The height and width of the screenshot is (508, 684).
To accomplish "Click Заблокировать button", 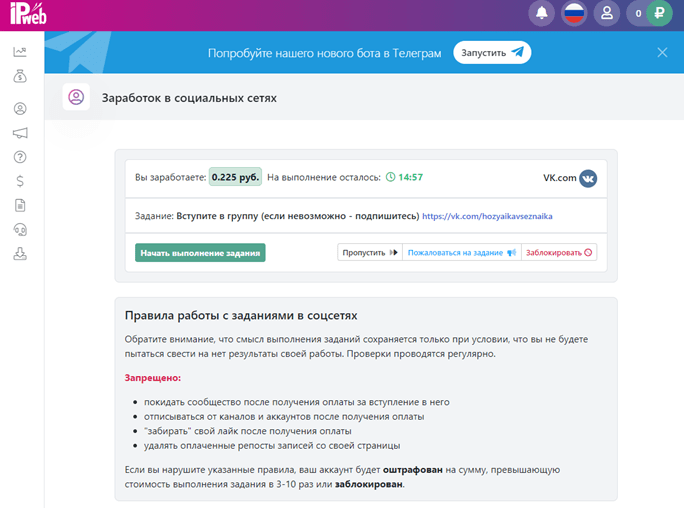I will click(x=559, y=252).
